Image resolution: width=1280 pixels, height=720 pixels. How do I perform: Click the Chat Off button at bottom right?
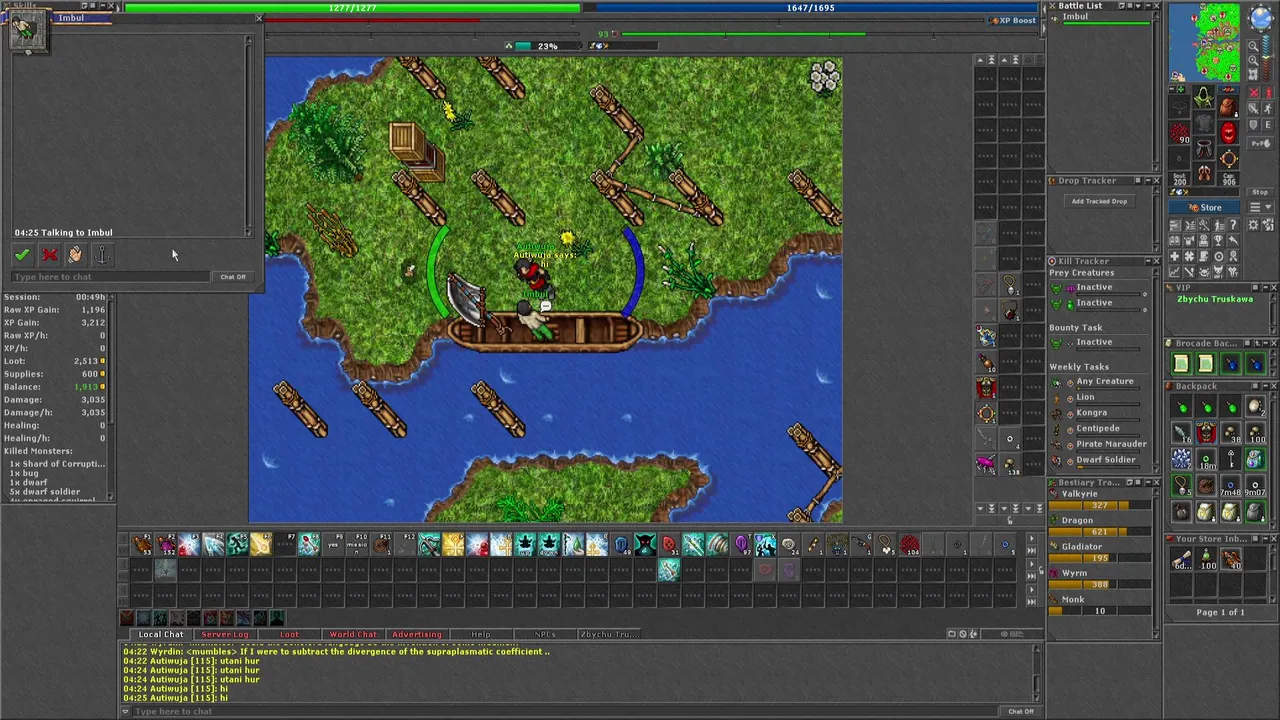point(1020,711)
